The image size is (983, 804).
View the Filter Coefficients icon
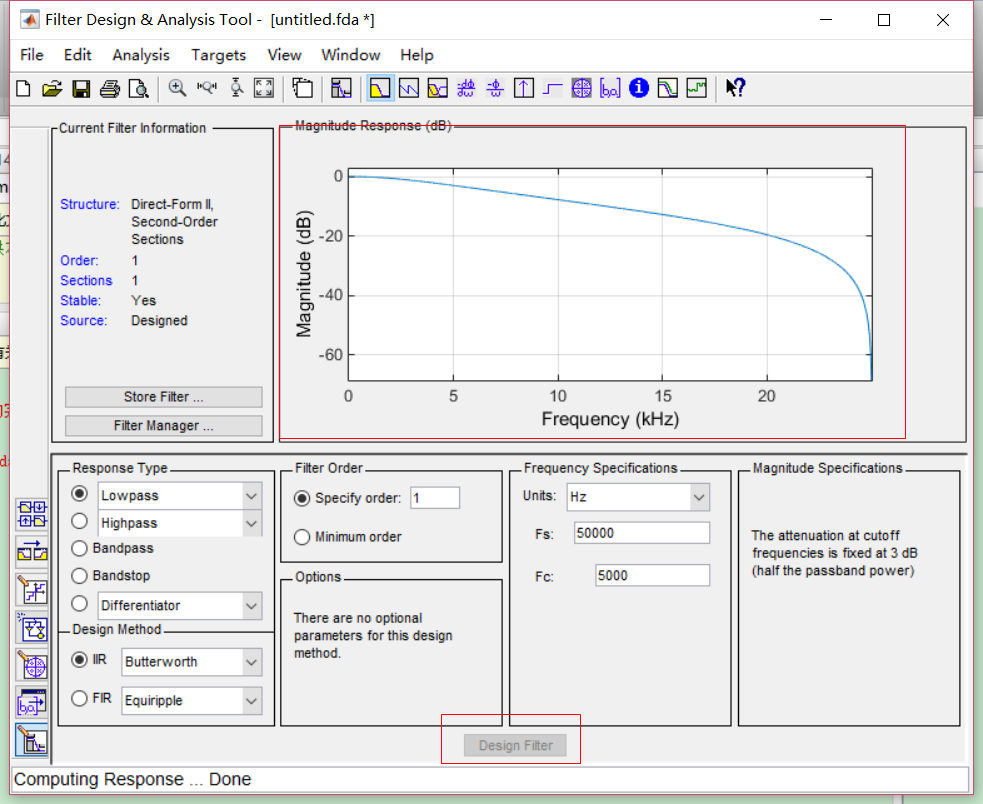[610, 88]
